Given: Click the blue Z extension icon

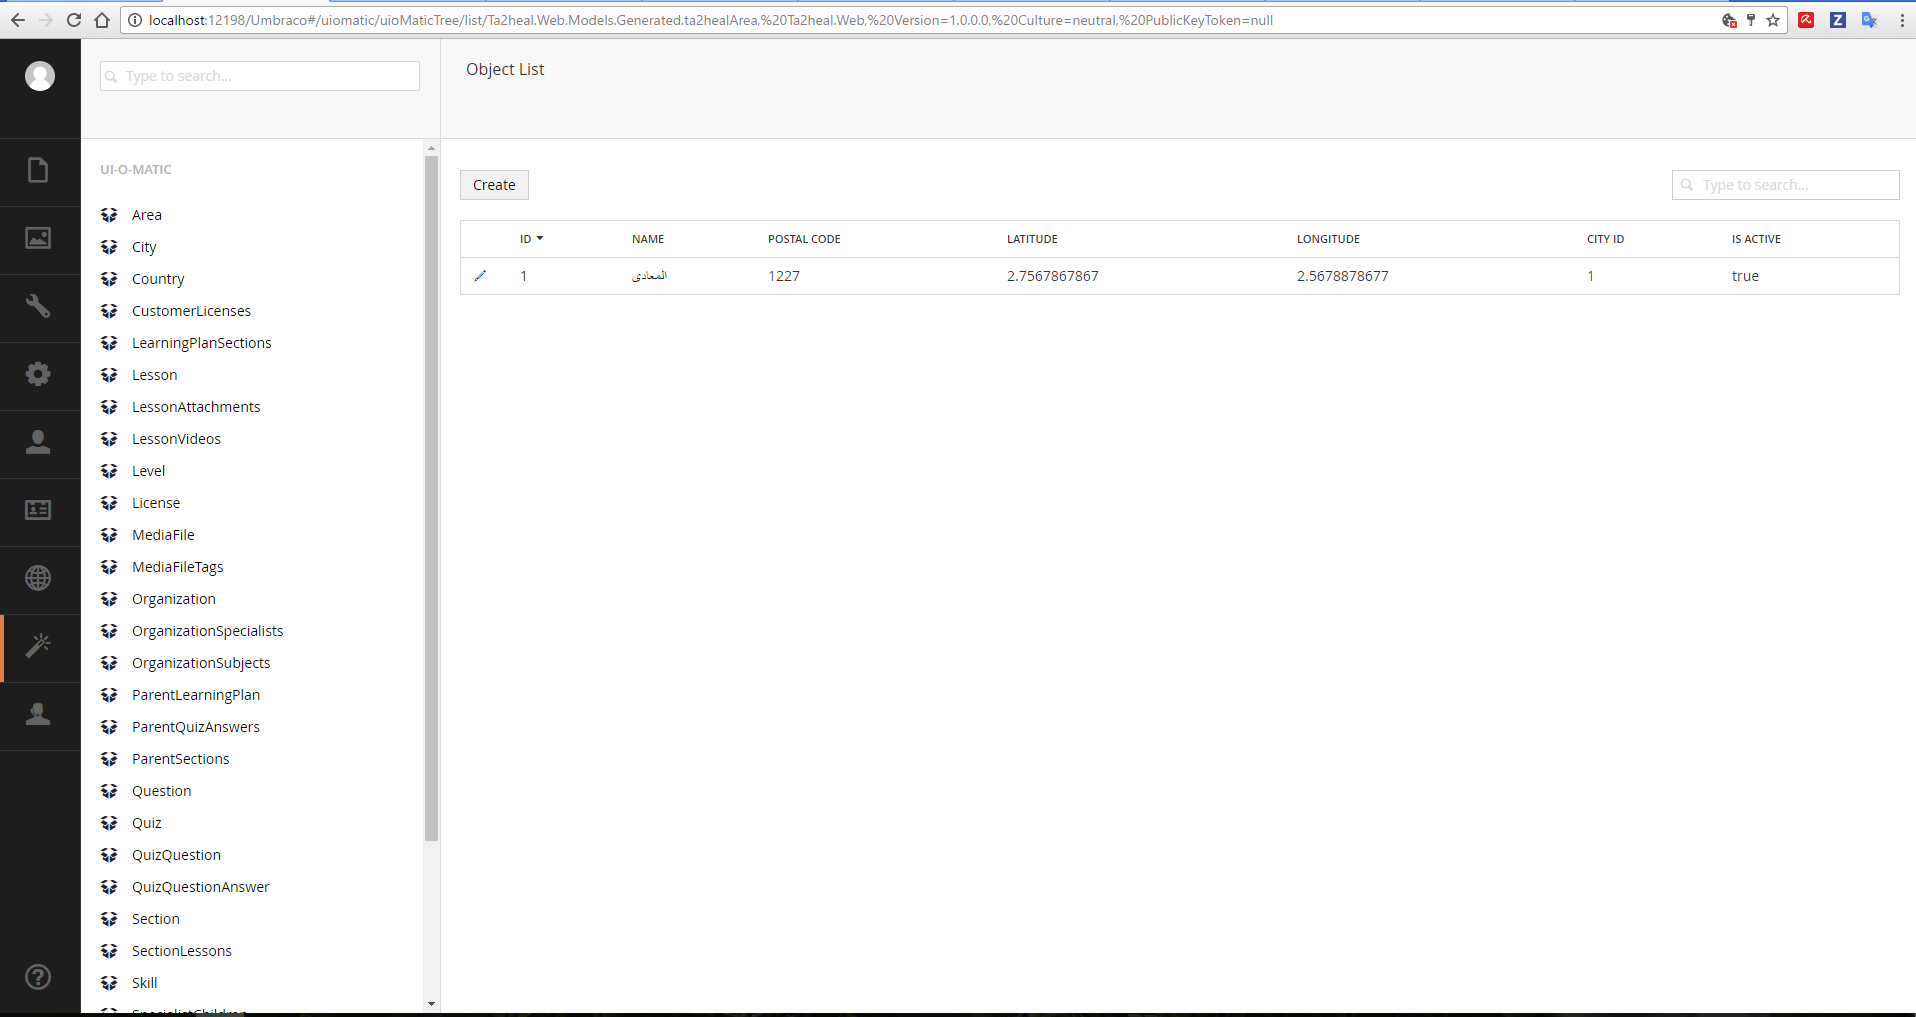Looking at the screenshot, I should [x=1838, y=20].
